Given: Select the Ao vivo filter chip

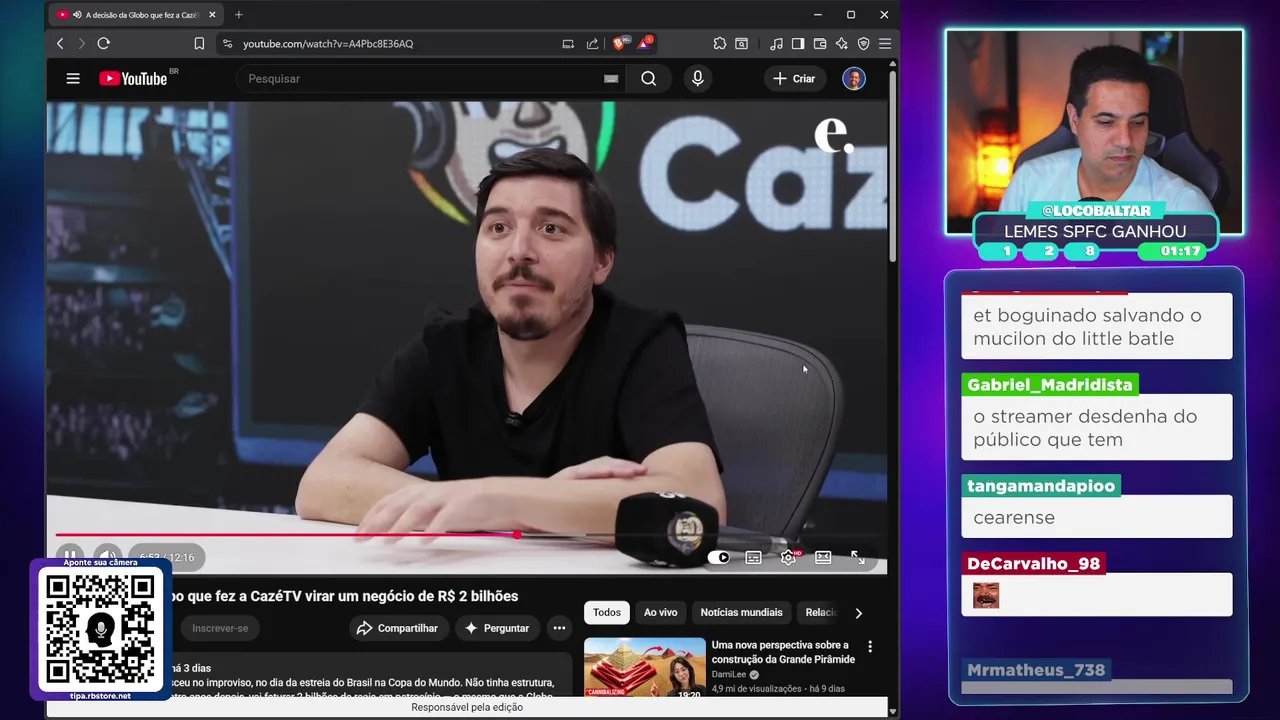Looking at the screenshot, I should pyautogui.click(x=660, y=613).
